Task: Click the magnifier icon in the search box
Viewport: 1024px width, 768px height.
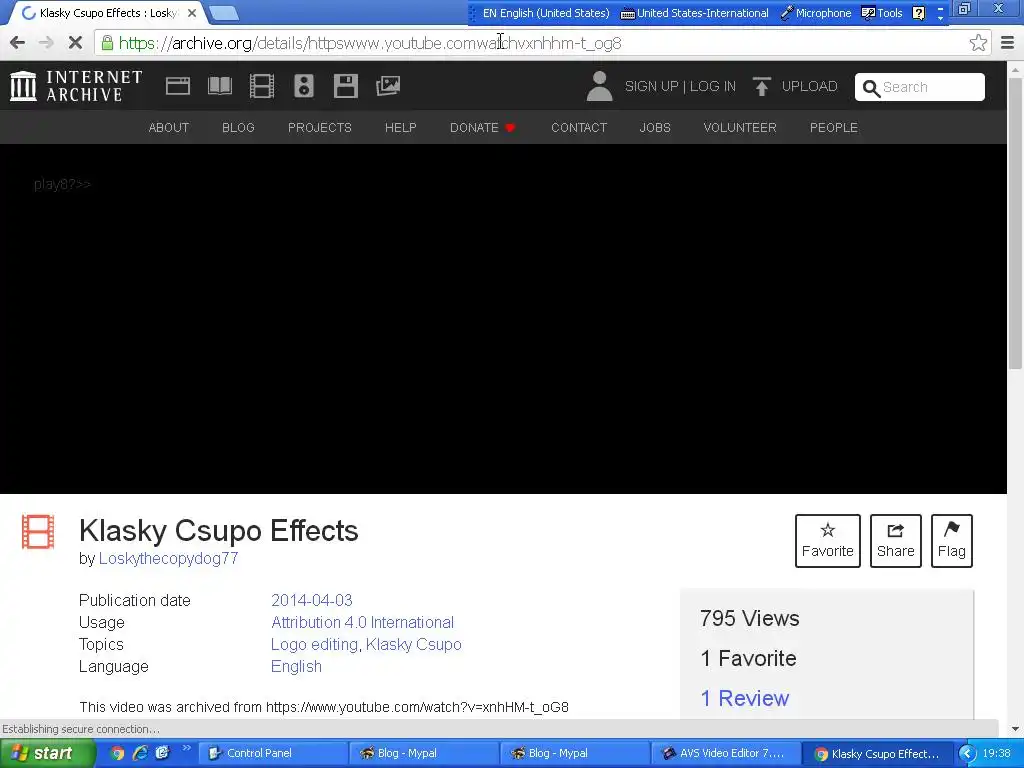Action: [871, 88]
